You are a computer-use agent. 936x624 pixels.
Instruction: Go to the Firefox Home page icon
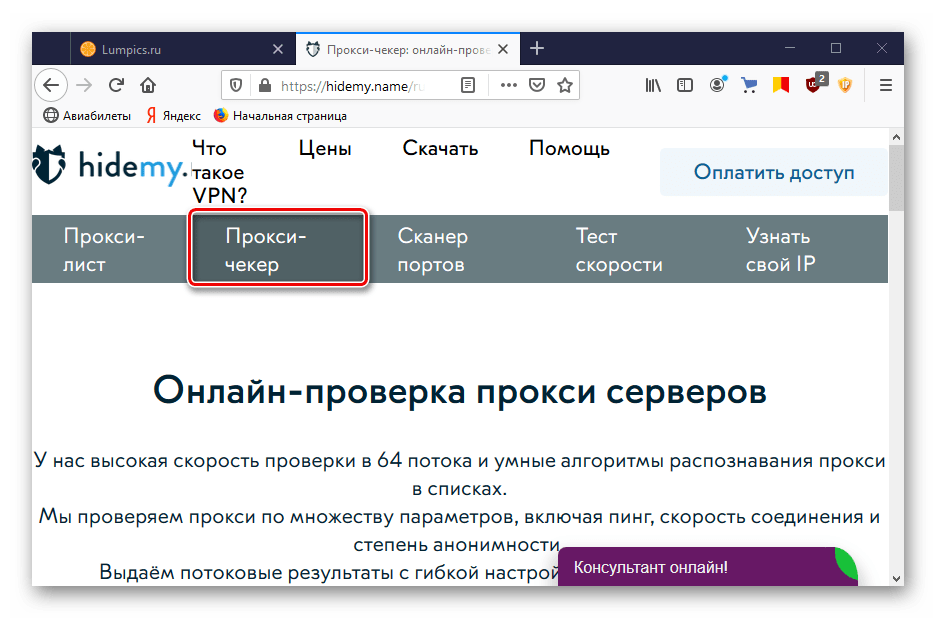pos(148,86)
